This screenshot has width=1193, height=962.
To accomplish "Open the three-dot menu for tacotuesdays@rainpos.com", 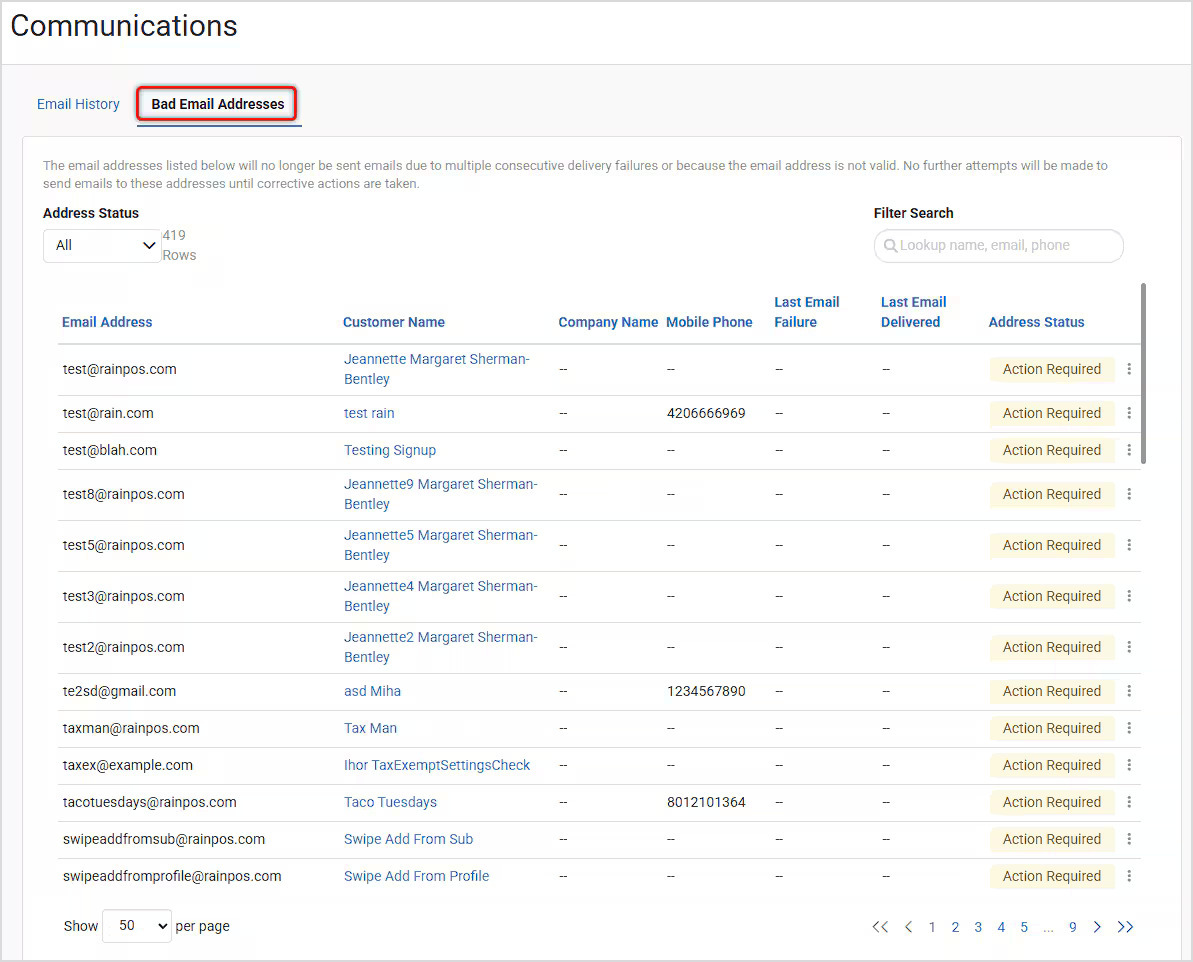I will tap(1129, 802).
